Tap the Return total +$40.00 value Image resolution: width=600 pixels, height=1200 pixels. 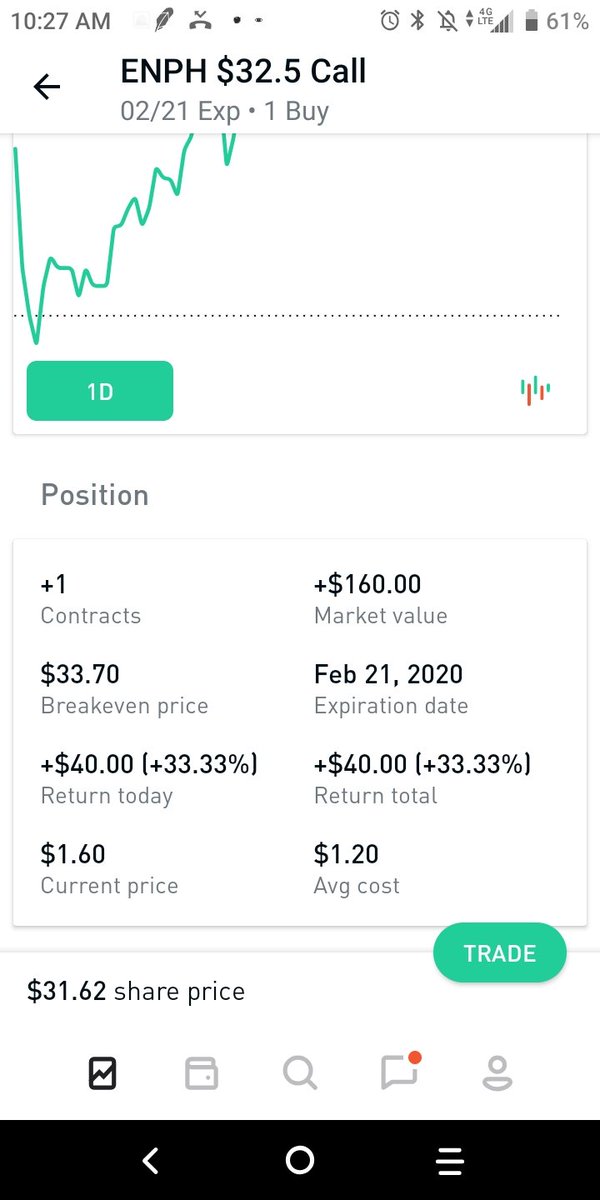point(422,765)
